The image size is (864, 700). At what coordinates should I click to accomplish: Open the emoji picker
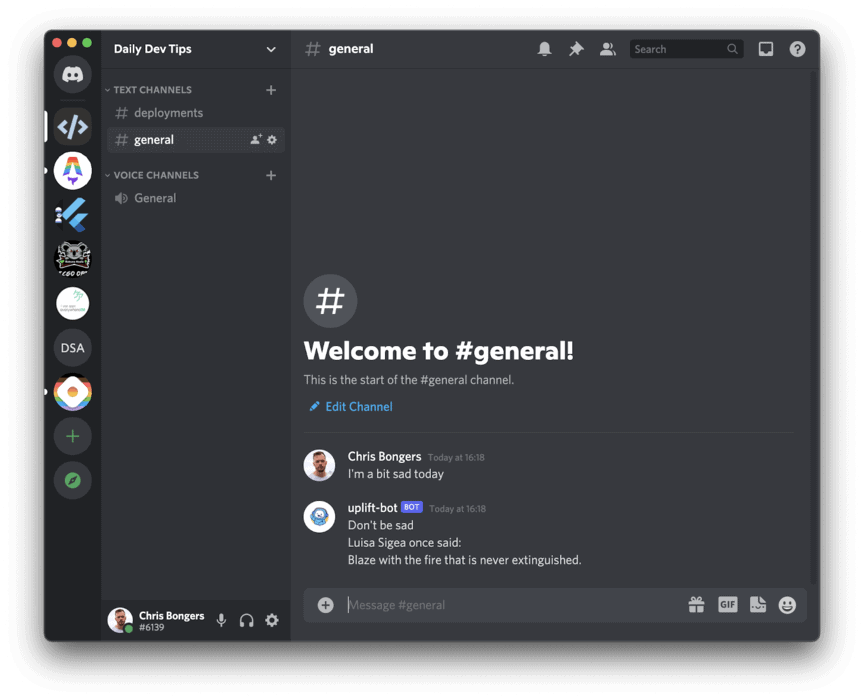(787, 605)
